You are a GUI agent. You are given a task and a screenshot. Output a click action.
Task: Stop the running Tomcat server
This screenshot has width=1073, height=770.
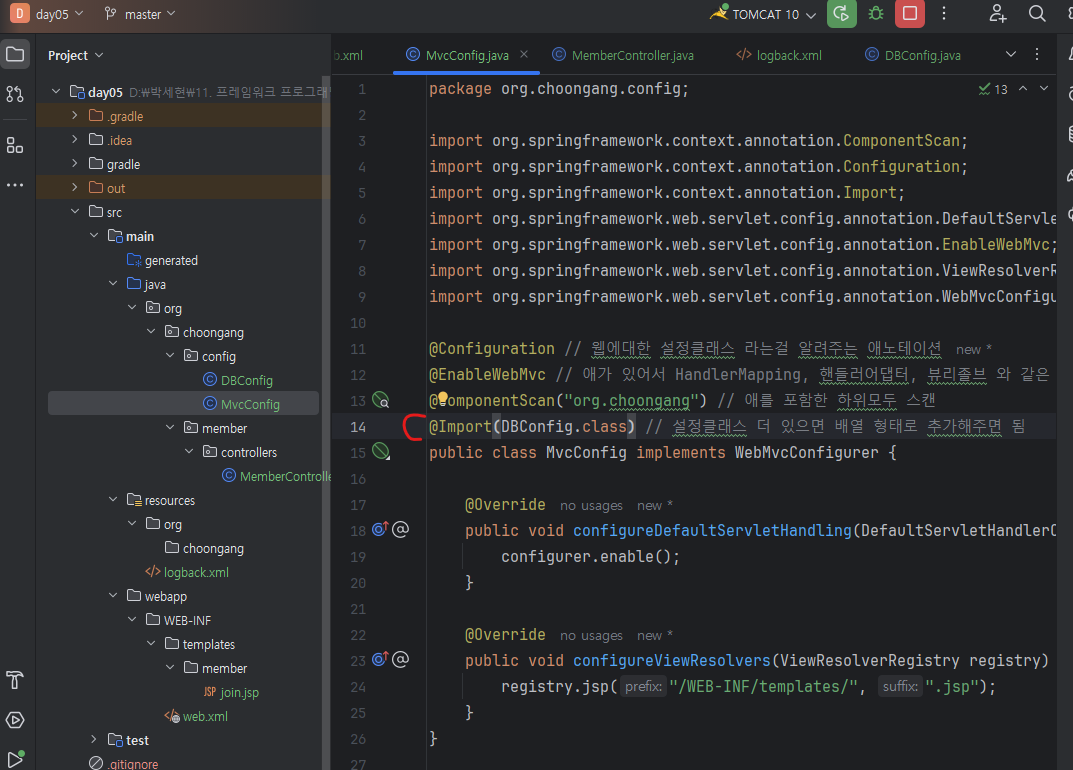point(910,14)
